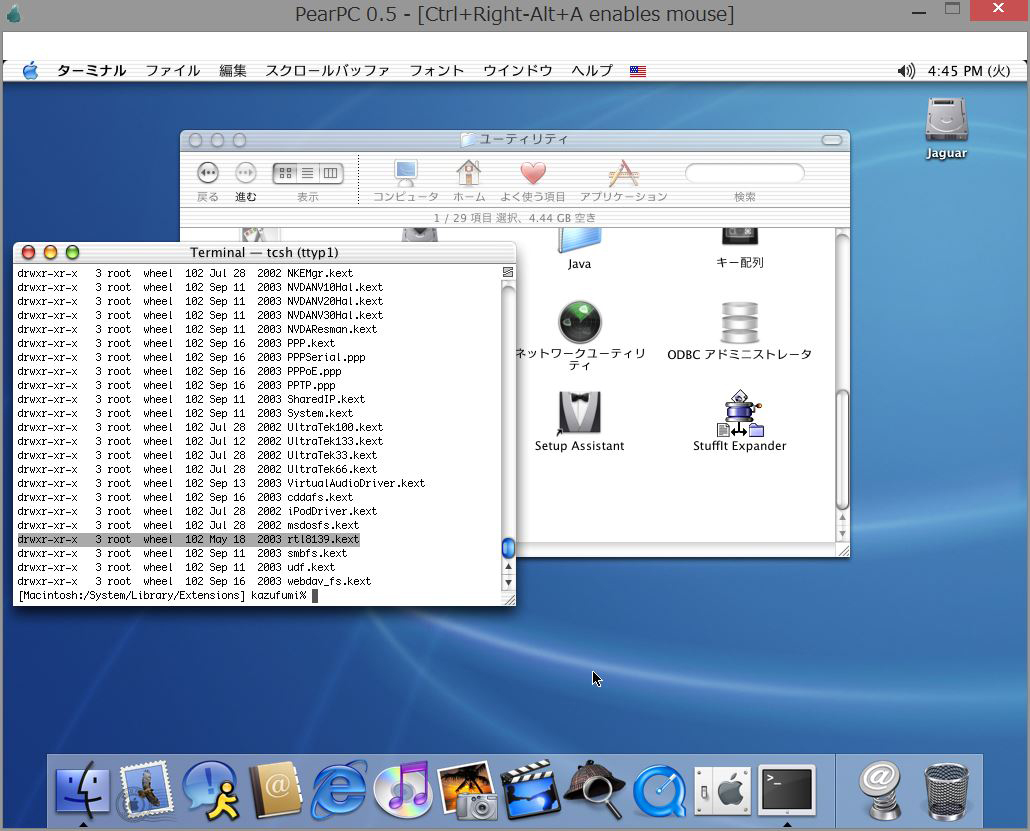Open iChat from the Dock

(x=210, y=790)
